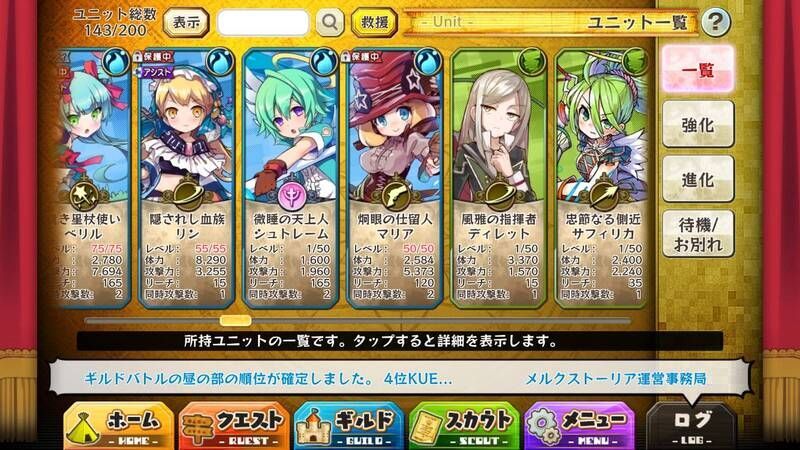
Task: Tap the pink weapon emblem on シュトレーム's card
Action: [x=292, y=196]
